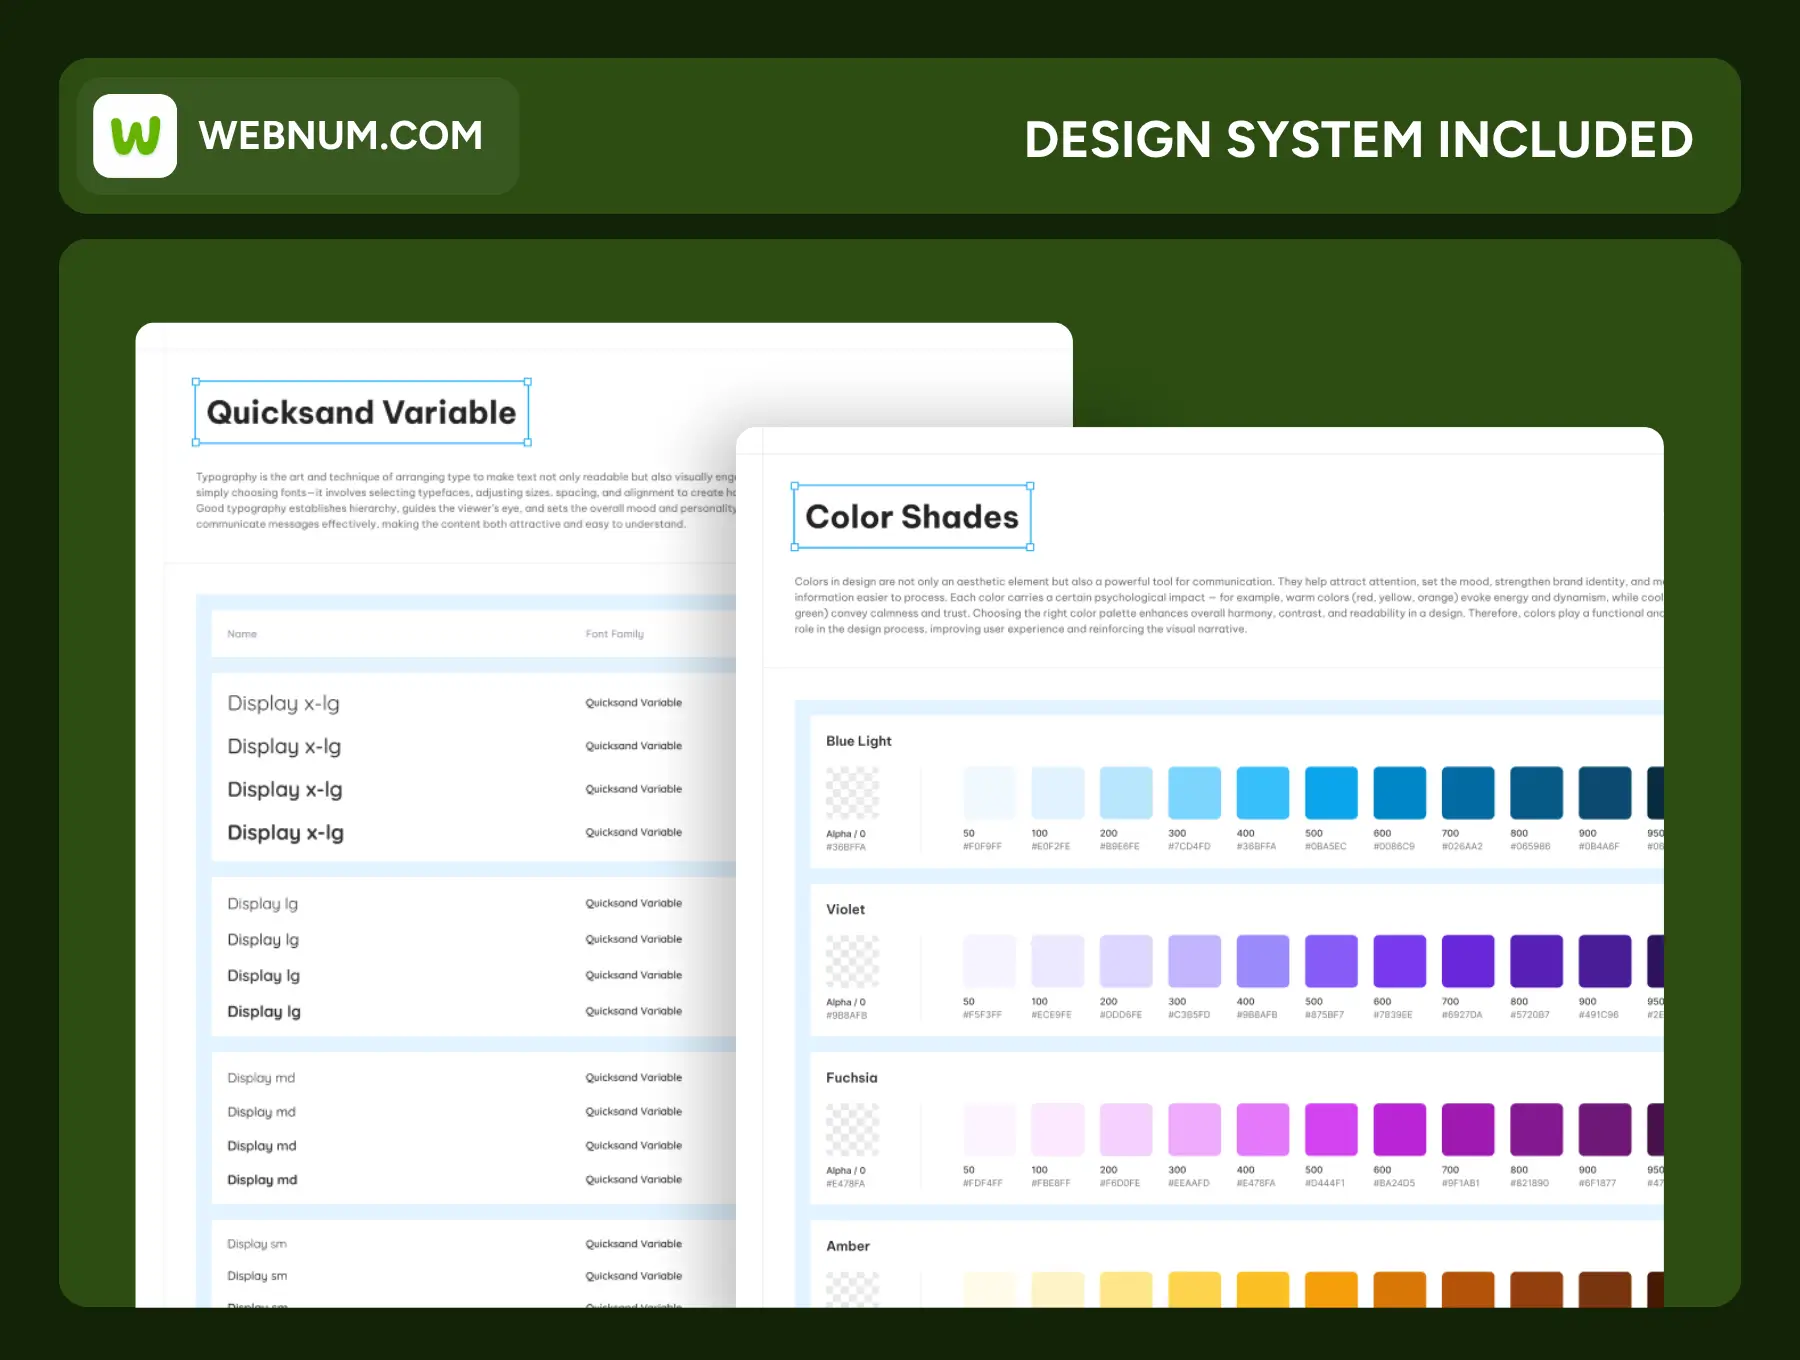Click the Fuchsia Alpha / 0 checkerboard swatch
1800x1360 pixels.
pos(852,1129)
